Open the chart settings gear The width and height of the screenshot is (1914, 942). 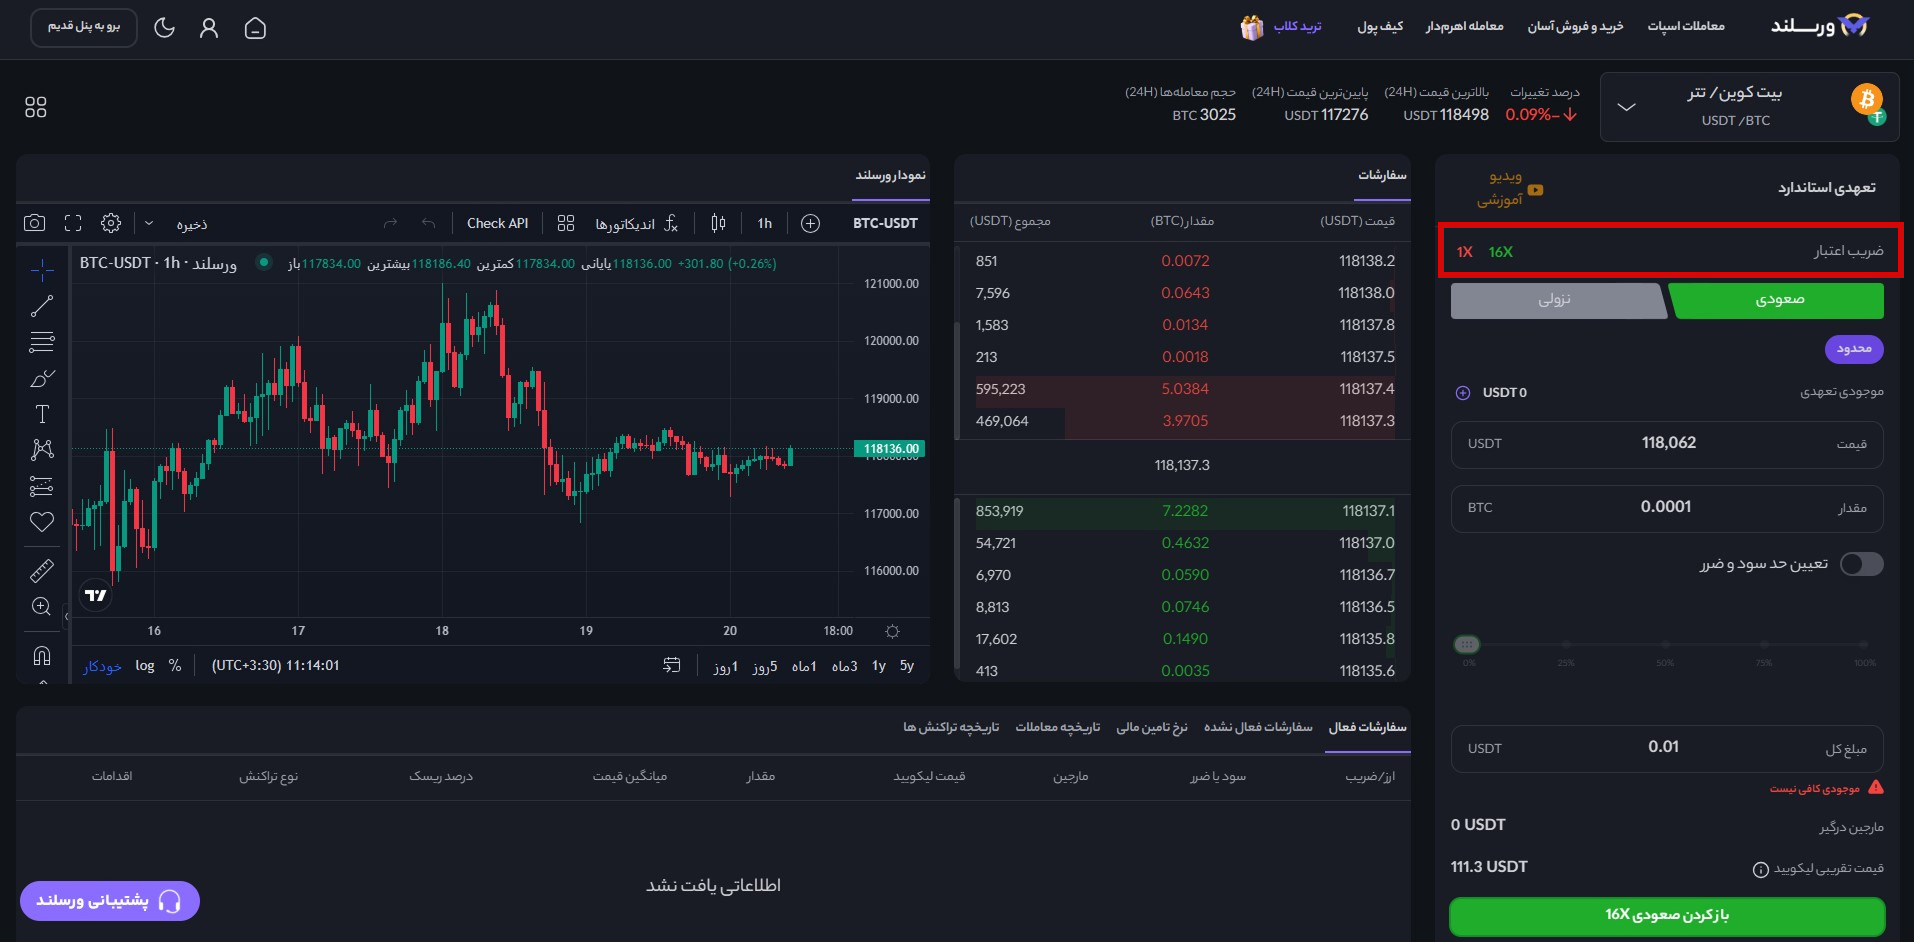click(111, 224)
